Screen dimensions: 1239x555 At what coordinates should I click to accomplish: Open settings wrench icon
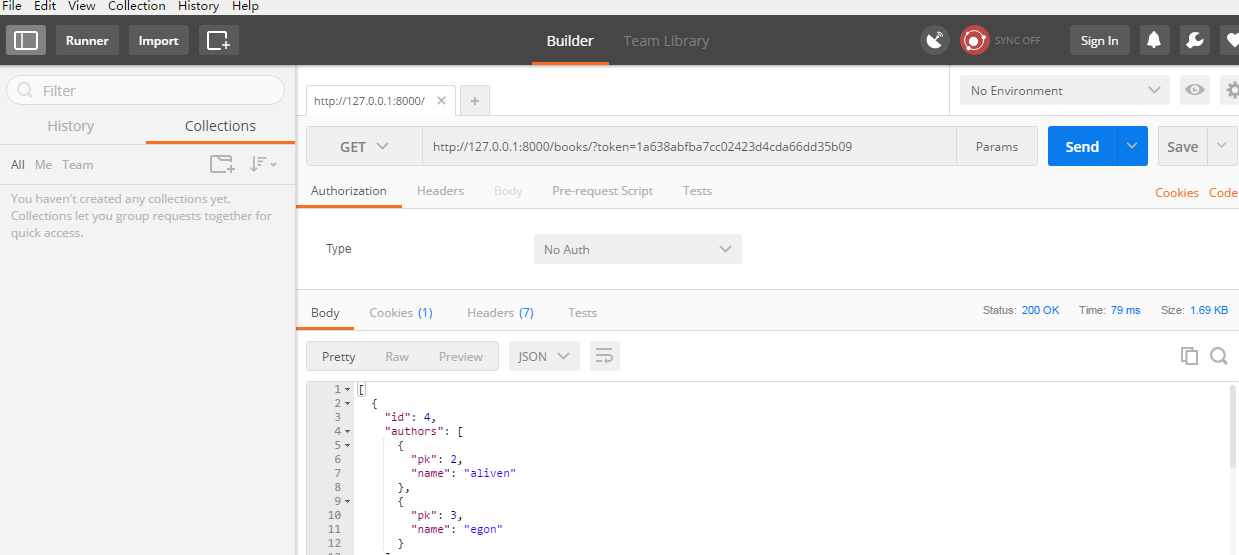(1194, 41)
